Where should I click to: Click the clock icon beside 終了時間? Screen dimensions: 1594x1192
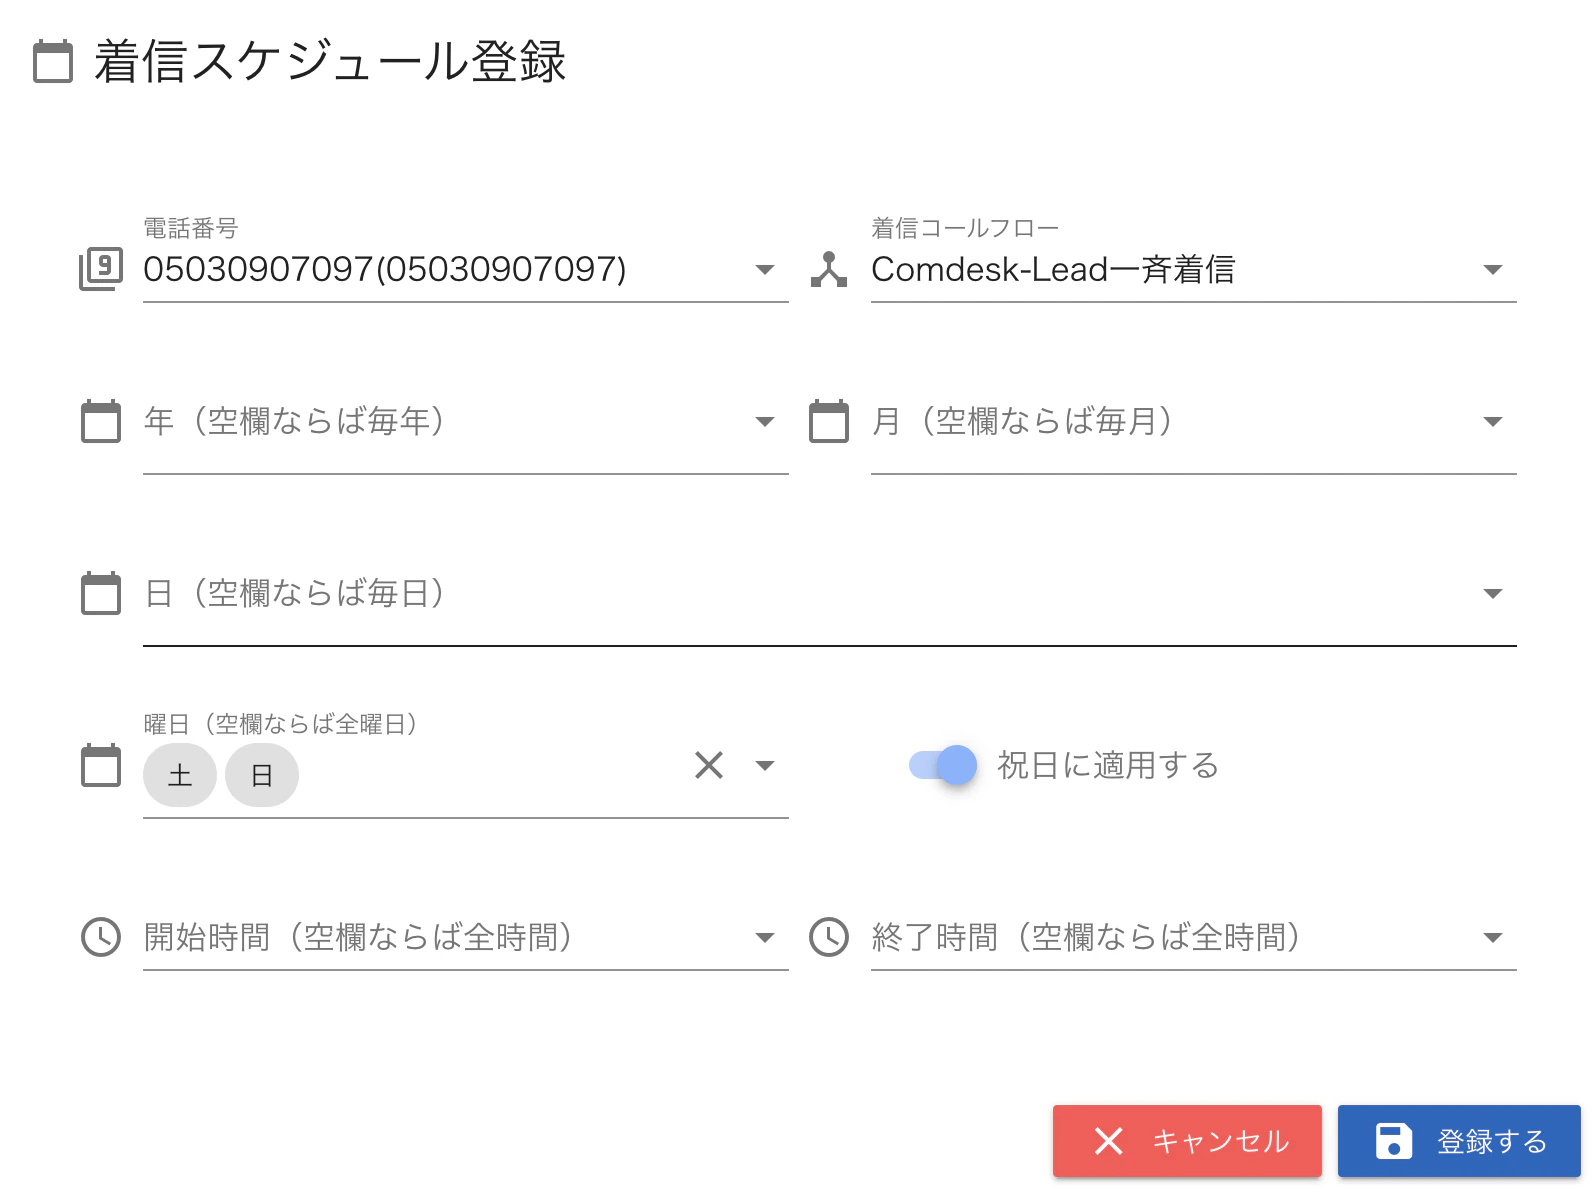pos(829,937)
